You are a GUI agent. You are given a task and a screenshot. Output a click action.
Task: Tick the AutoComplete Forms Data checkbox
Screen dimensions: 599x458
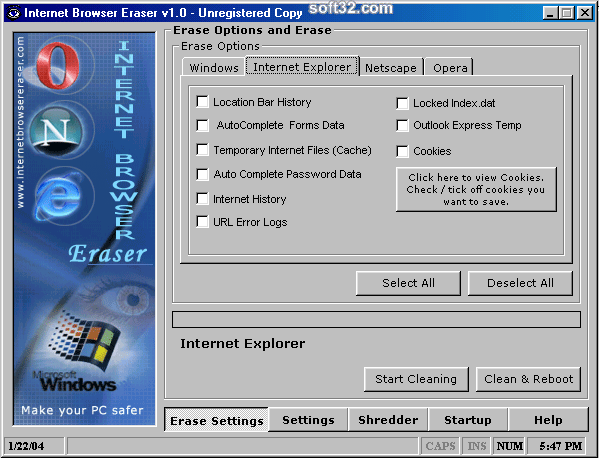pos(202,125)
